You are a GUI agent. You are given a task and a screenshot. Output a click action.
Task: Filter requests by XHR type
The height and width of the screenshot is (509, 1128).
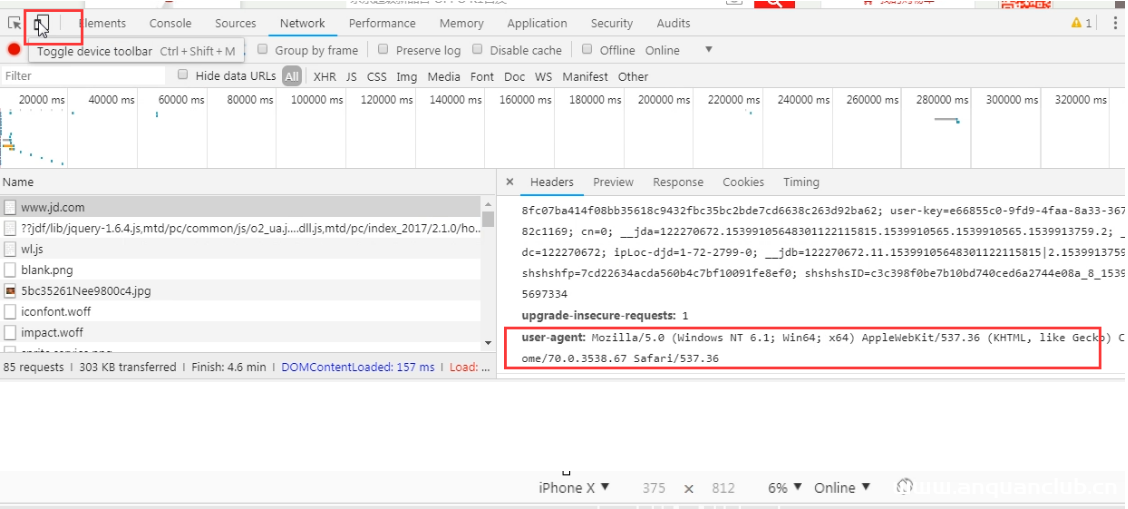pos(324,76)
